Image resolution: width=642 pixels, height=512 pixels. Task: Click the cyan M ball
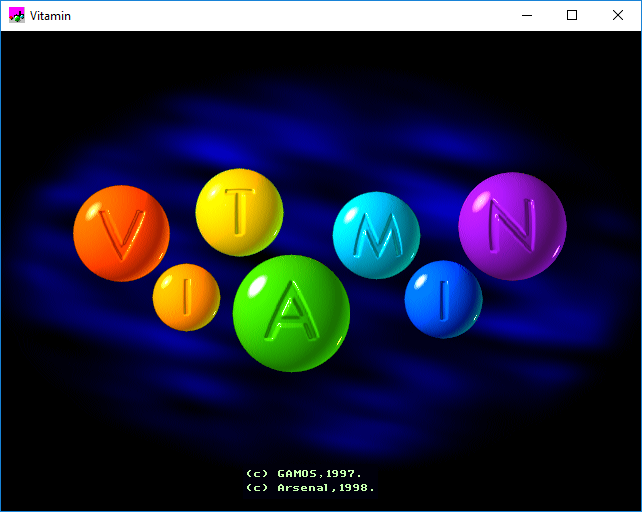click(375, 235)
